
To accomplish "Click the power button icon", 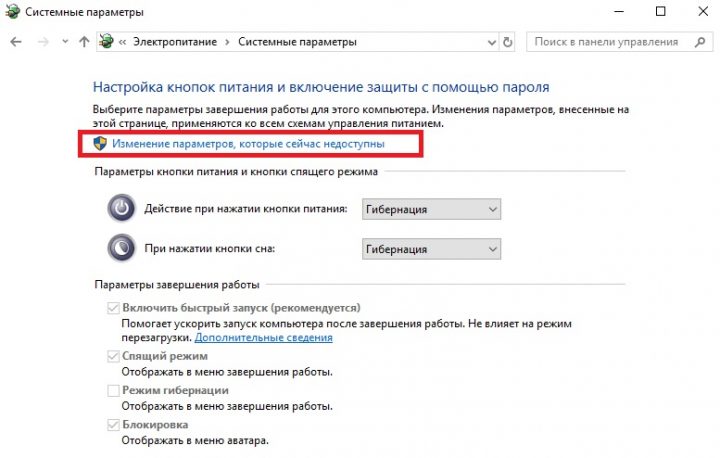I will [120, 209].
